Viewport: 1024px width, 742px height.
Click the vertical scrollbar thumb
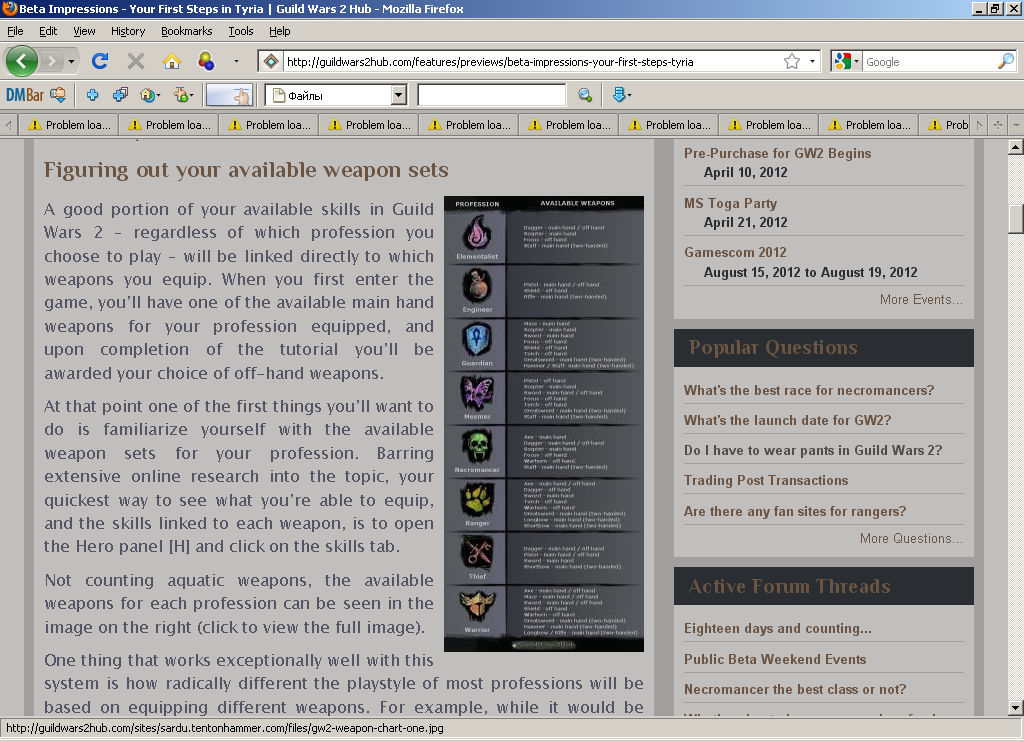coord(1016,219)
